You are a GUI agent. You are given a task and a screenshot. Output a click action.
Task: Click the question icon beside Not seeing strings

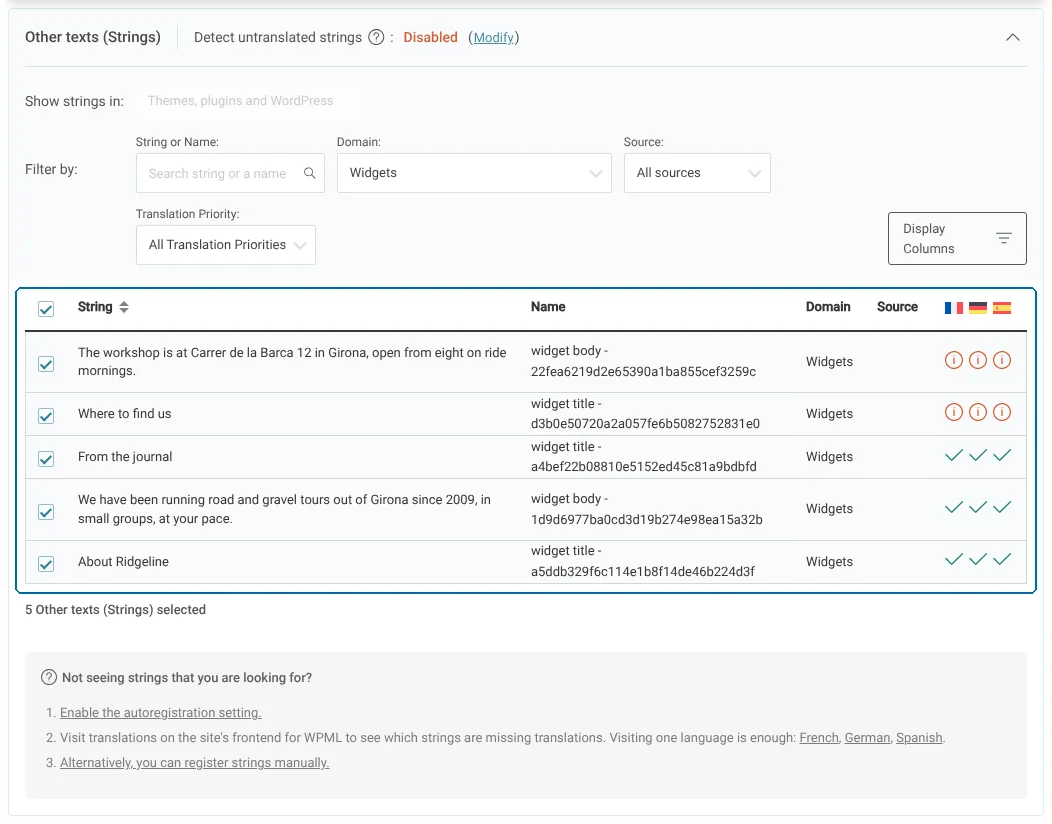[x=49, y=677]
